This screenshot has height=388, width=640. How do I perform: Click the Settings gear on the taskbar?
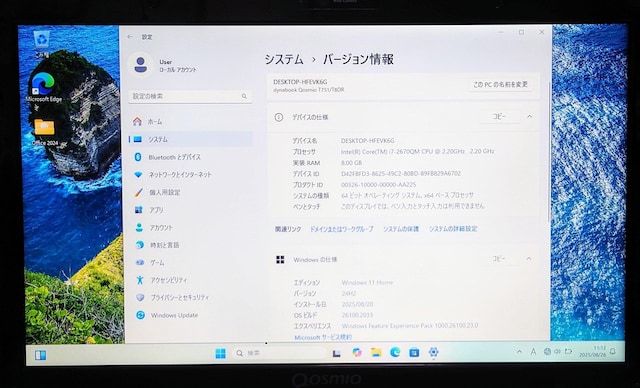point(433,352)
